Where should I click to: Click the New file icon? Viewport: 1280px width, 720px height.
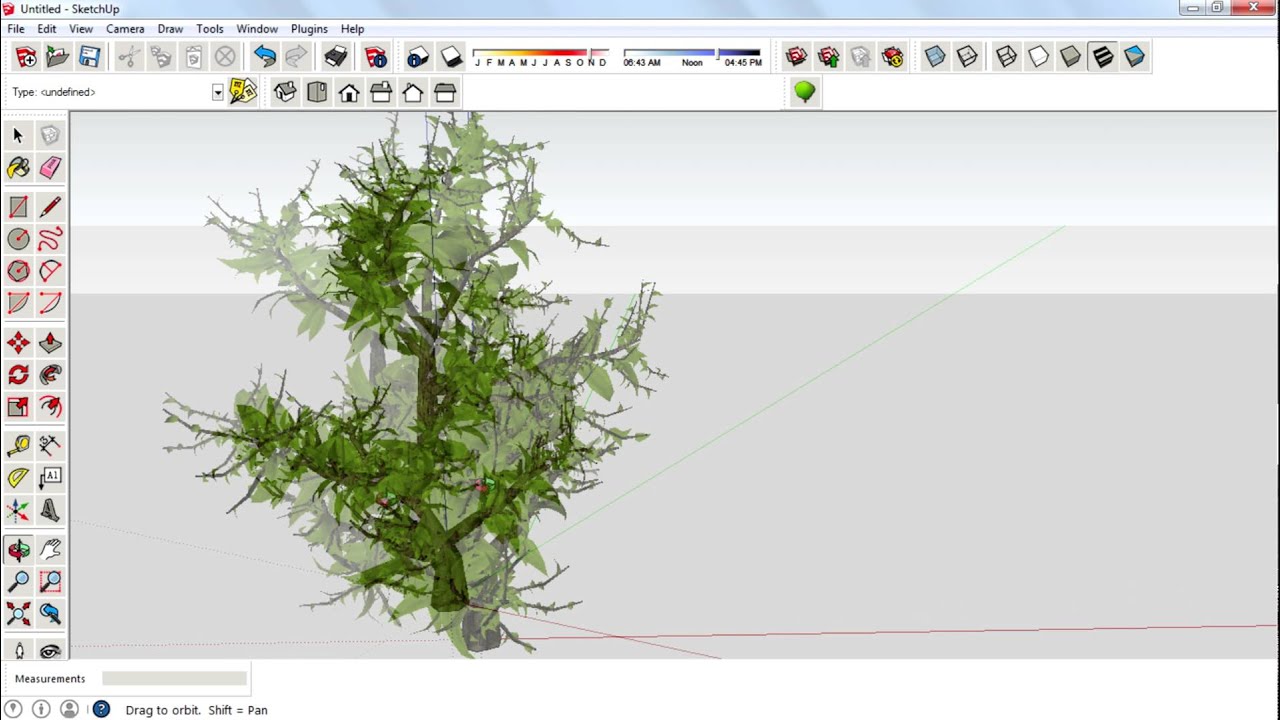tap(26, 57)
